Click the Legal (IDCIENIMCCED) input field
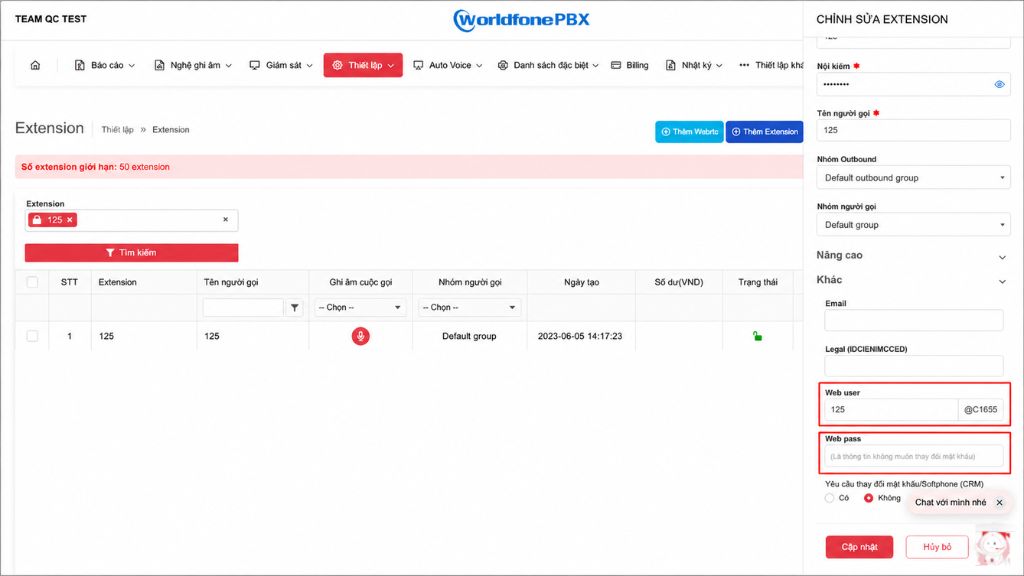This screenshot has height=576, width=1024. 914,366
